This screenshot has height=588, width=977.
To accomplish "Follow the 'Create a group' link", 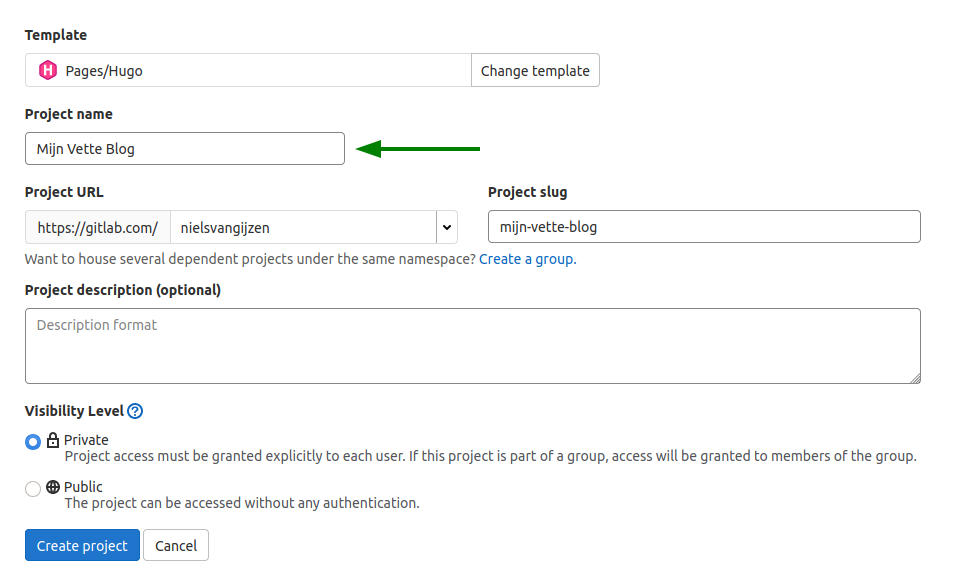I will click(526, 259).
